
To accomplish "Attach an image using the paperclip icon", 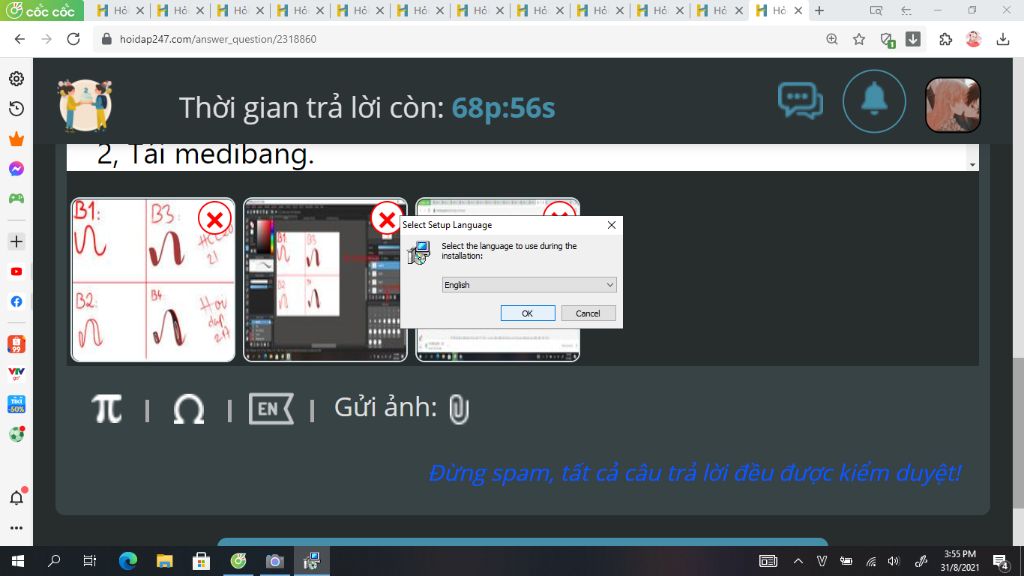I will [460, 408].
